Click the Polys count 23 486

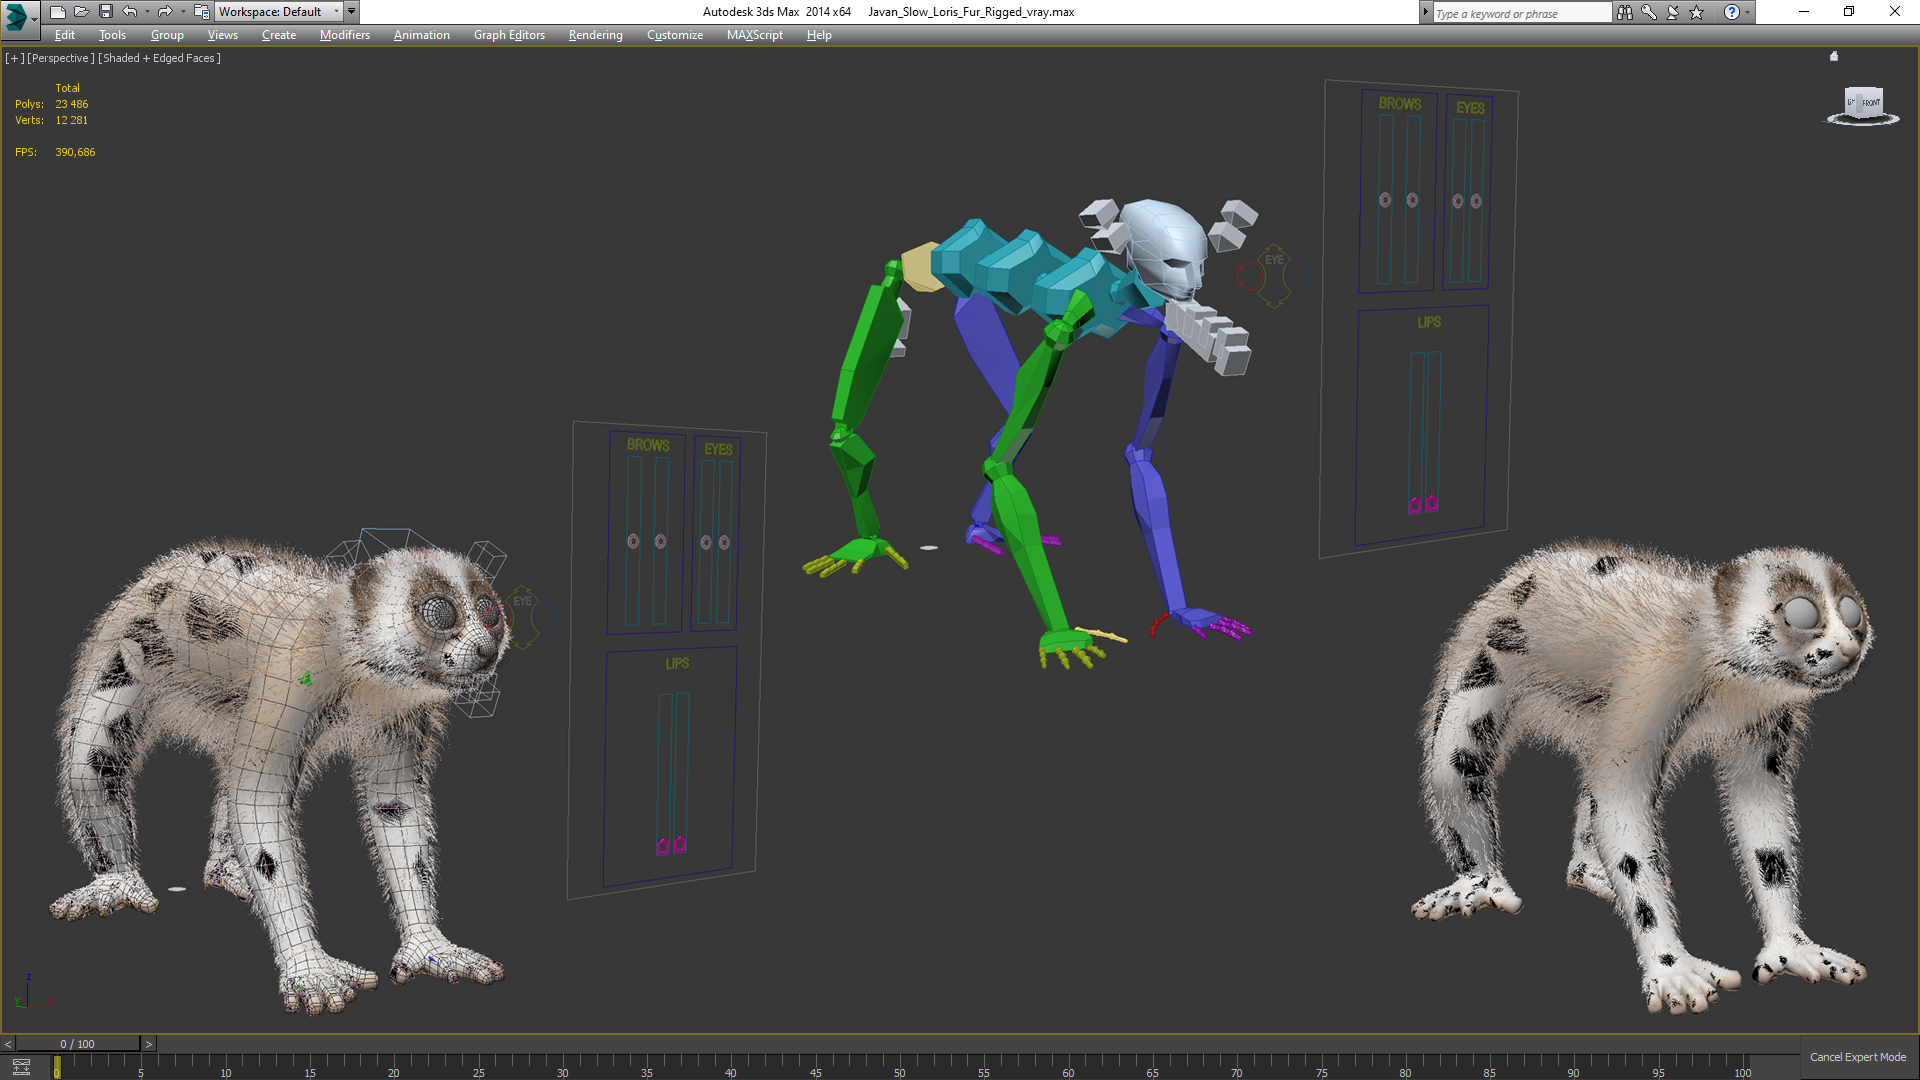point(72,104)
